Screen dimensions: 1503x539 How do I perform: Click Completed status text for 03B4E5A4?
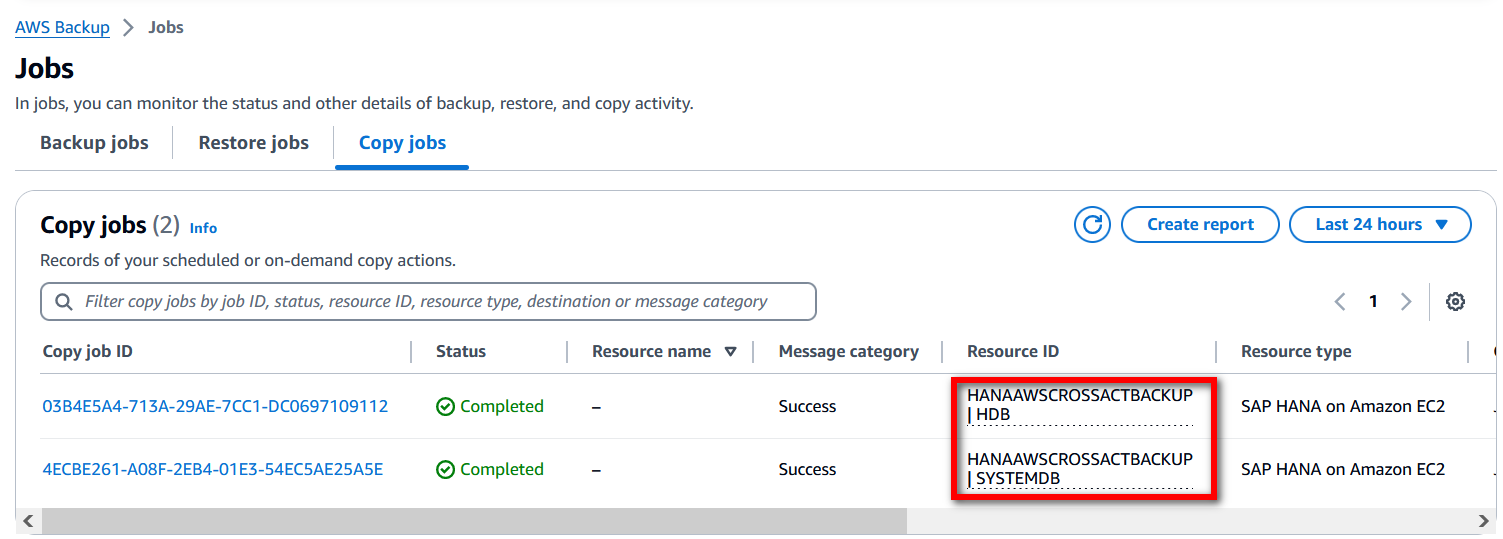[502, 407]
